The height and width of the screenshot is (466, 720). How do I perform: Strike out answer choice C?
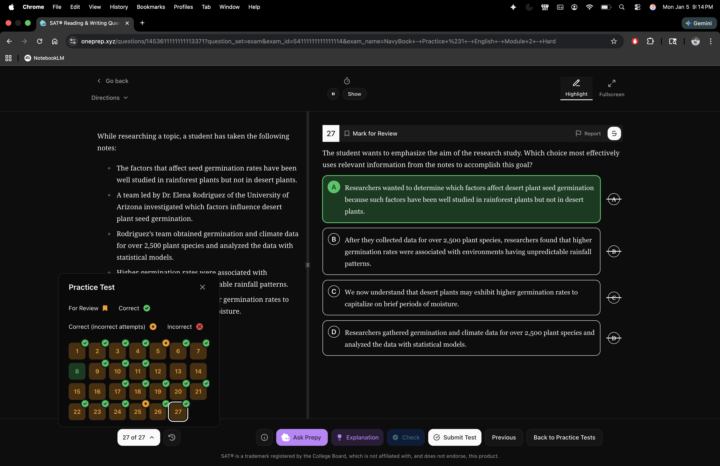(614, 298)
